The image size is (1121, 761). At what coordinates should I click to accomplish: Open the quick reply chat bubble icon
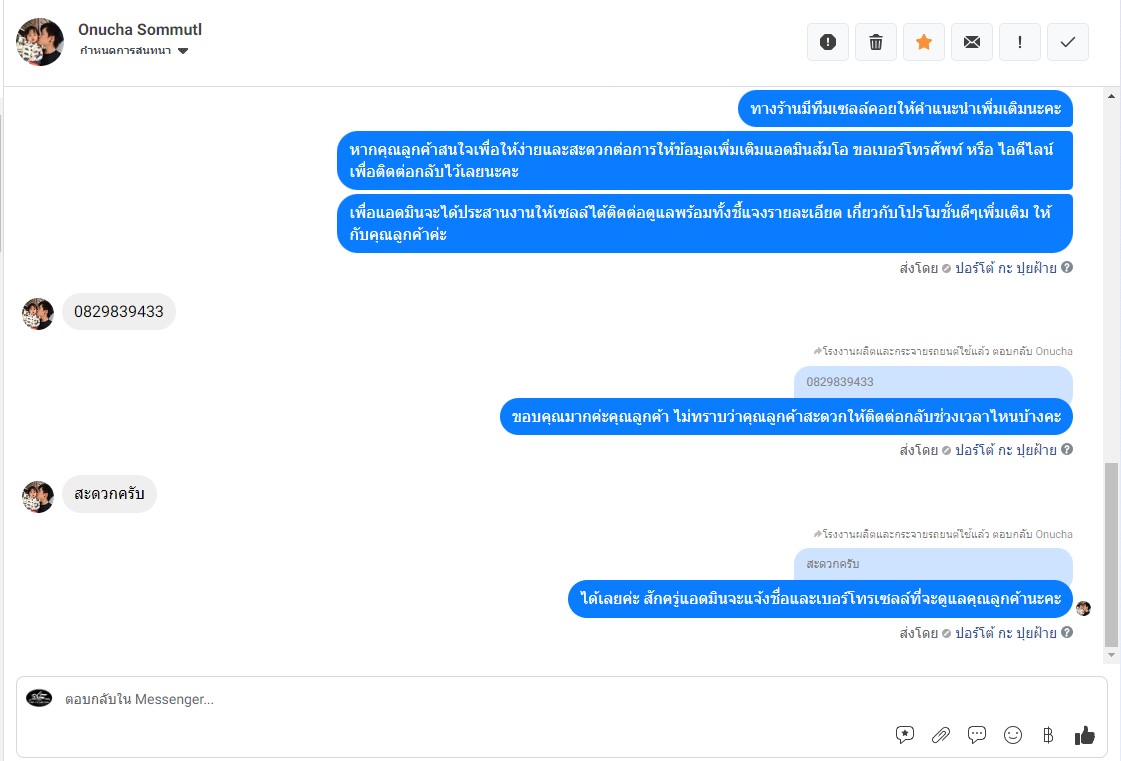point(977,735)
